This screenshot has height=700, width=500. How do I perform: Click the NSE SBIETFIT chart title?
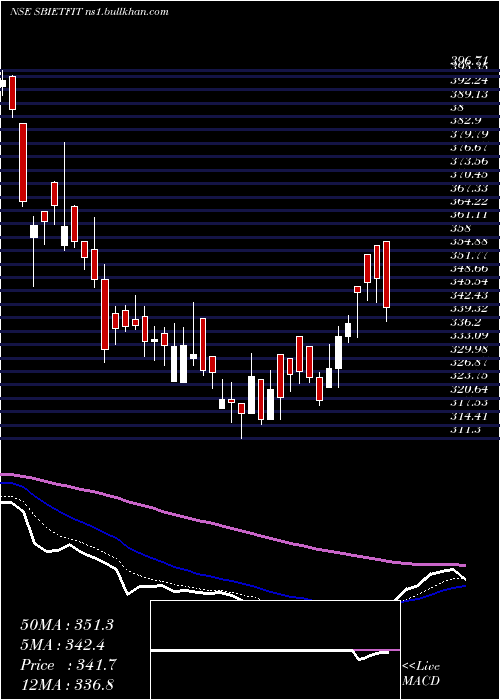[46, 12]
